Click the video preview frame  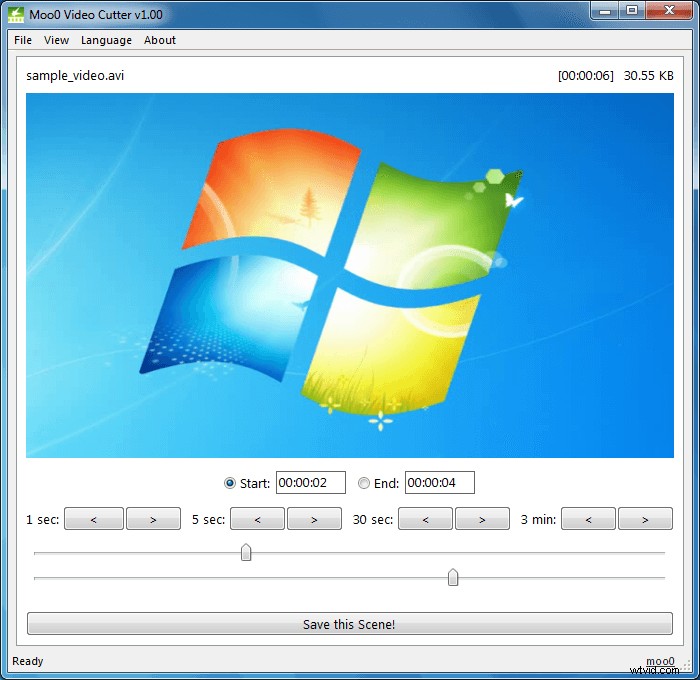pyautogui.click(x=350, y=275)
